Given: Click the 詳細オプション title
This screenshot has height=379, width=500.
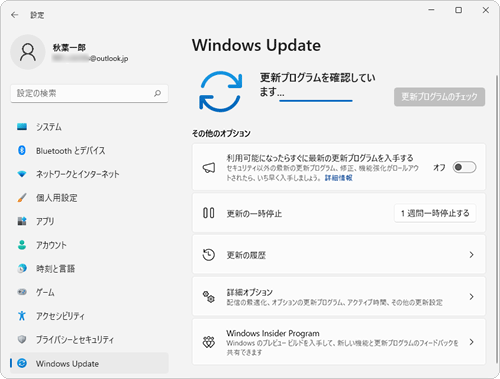Looking at the screenshot, I should point(250,292).
